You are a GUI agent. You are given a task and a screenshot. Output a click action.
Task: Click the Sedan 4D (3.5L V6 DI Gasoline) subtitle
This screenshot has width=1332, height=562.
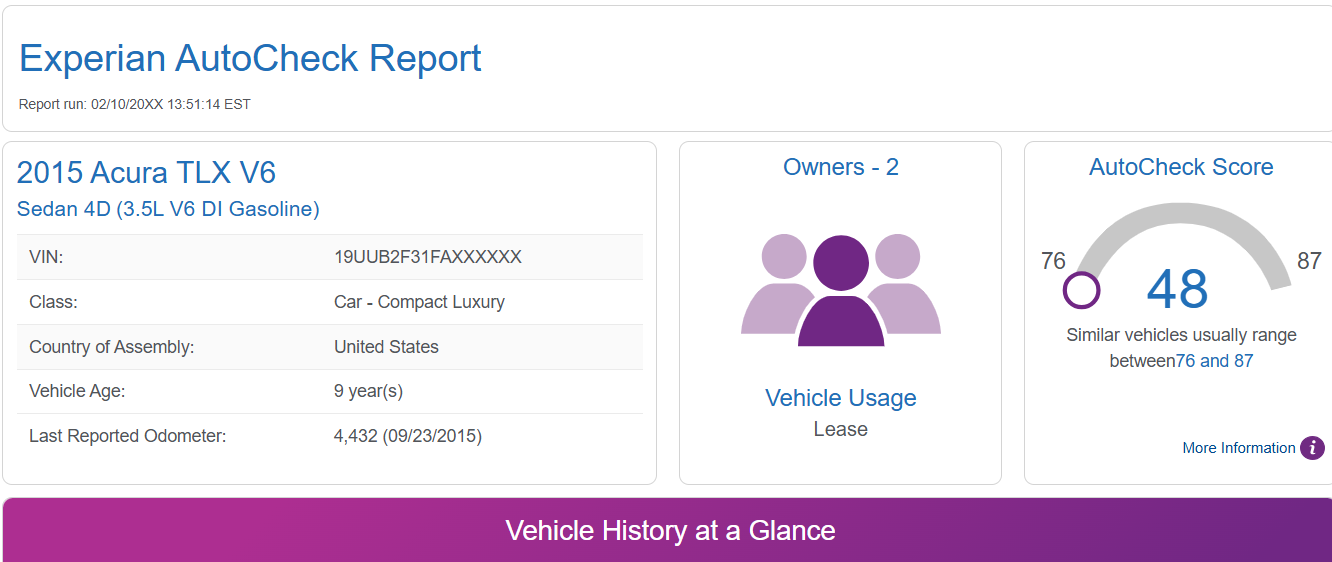(168, 209)
